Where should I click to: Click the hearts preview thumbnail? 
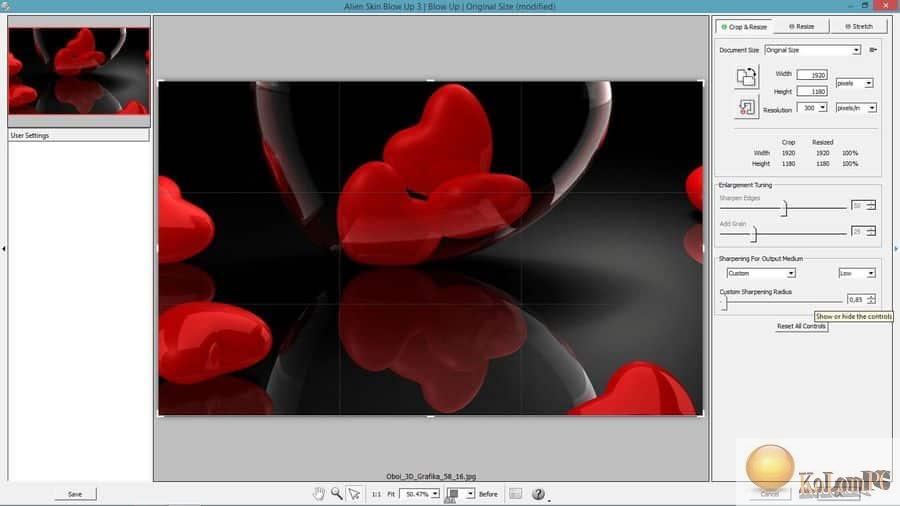click(79, 71)
